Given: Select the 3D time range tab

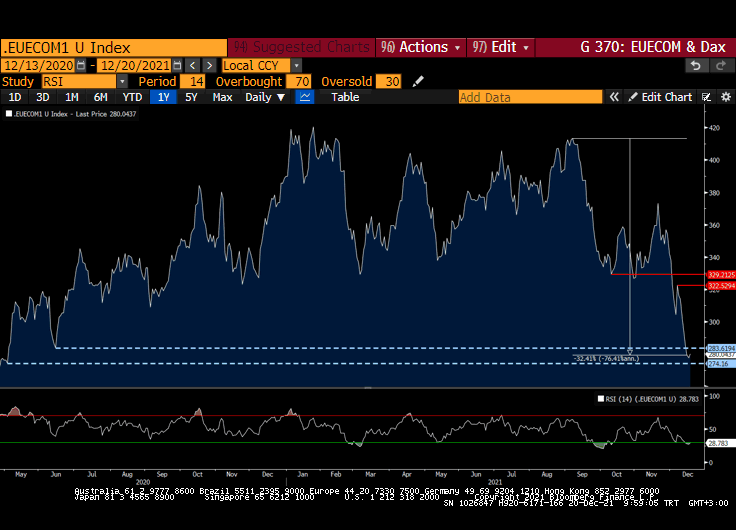Looking at the screenshot, I should click(43, 97).
